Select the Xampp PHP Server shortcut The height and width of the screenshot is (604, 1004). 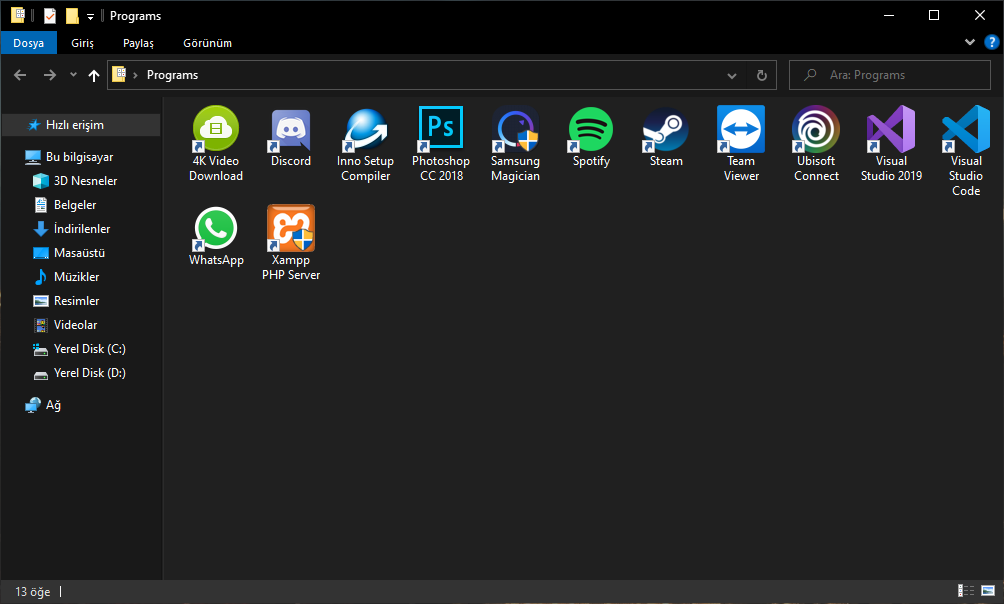pos(291,243)
